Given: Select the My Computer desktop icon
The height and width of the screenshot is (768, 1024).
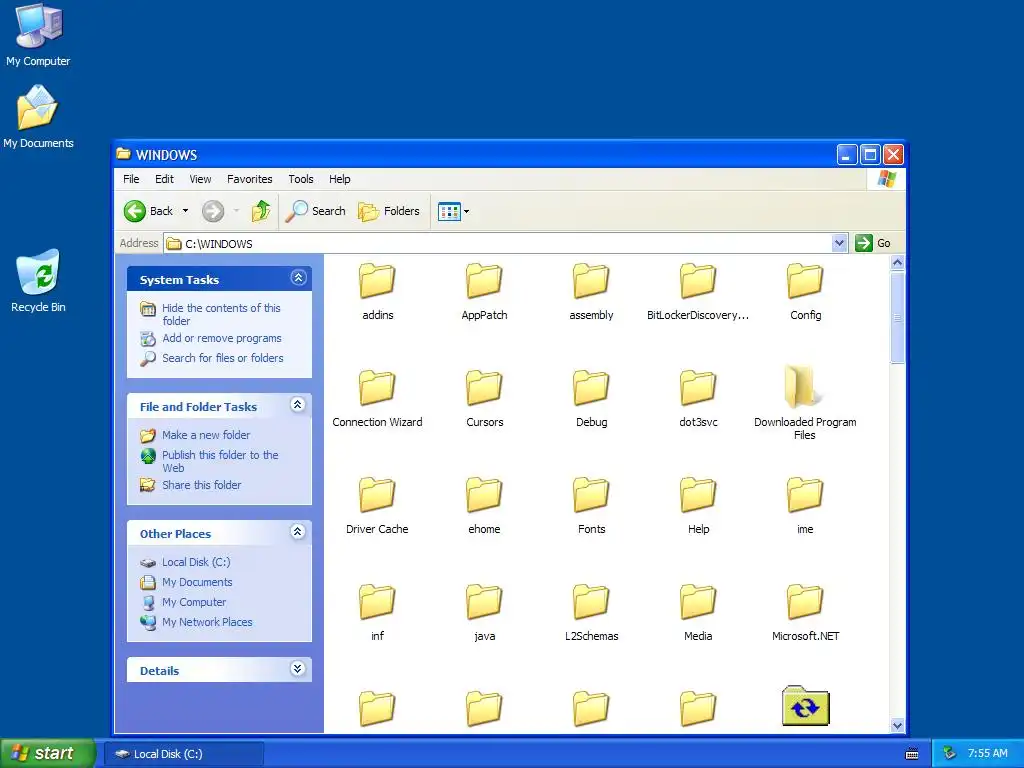Looking at the screenshot, I should pyautogui.click(x=38, y=35).
